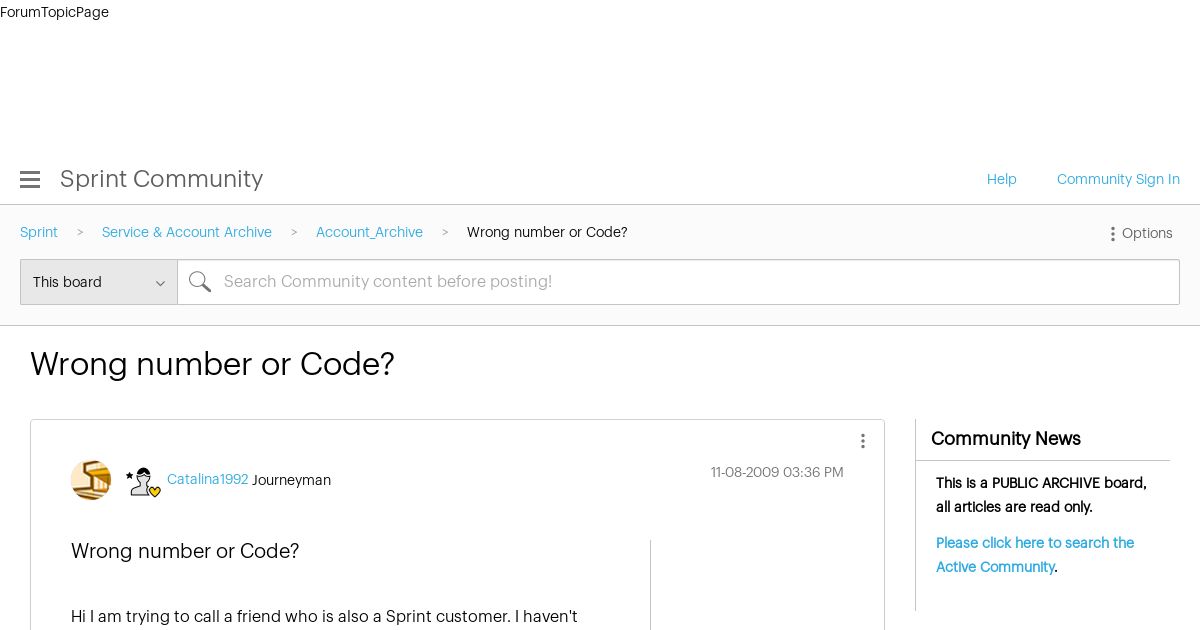The image size is (1200, 630).
Task: Open the Help link
Action: (1002, 179)
